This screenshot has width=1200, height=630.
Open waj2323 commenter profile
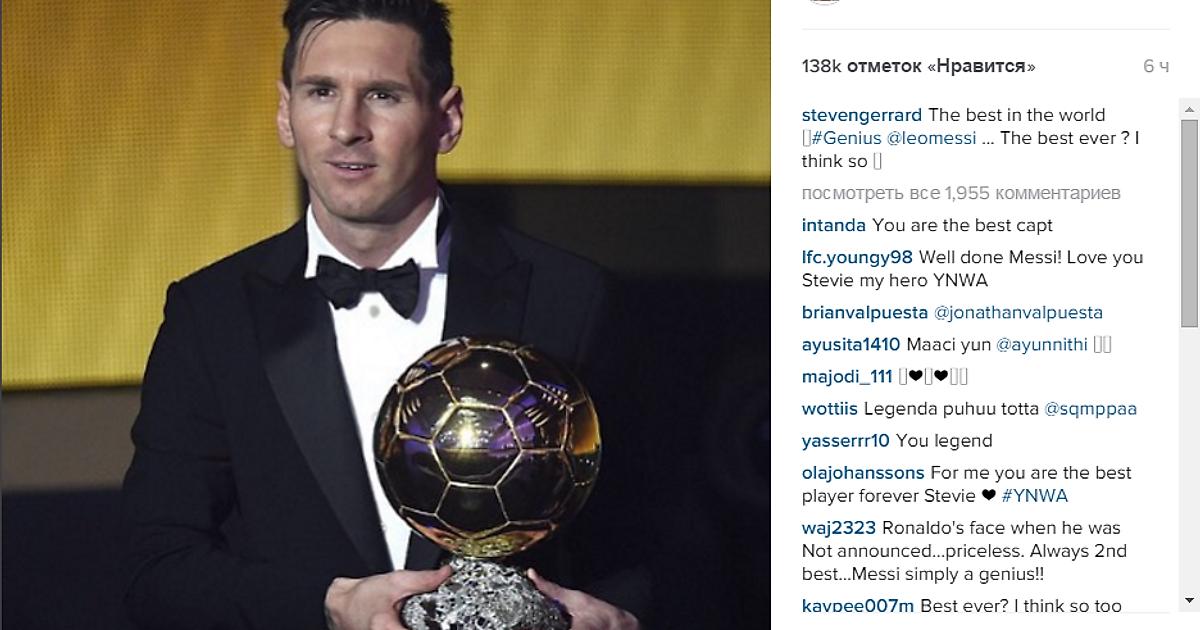836,528
